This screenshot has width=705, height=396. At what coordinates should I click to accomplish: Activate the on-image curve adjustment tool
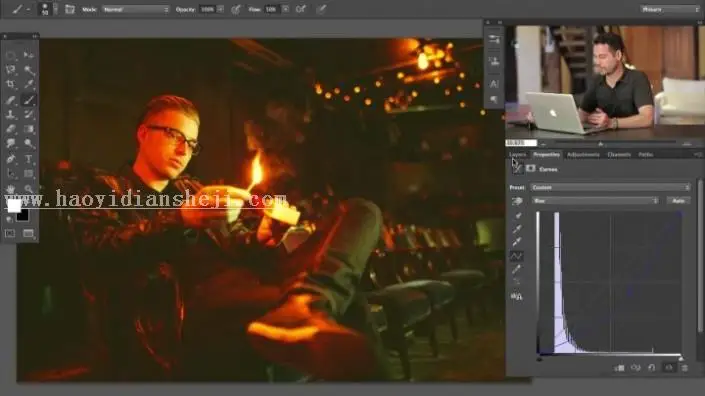click(x=517, y=201)
